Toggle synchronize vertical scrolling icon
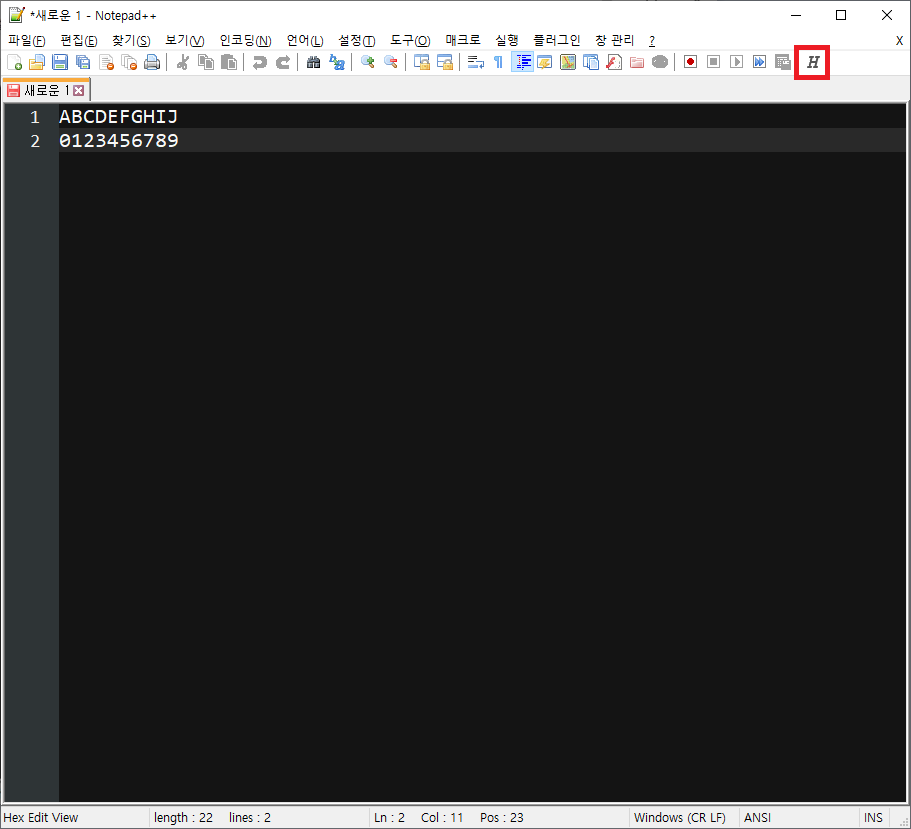Screen dimensions: 911x829 [421, 62]
